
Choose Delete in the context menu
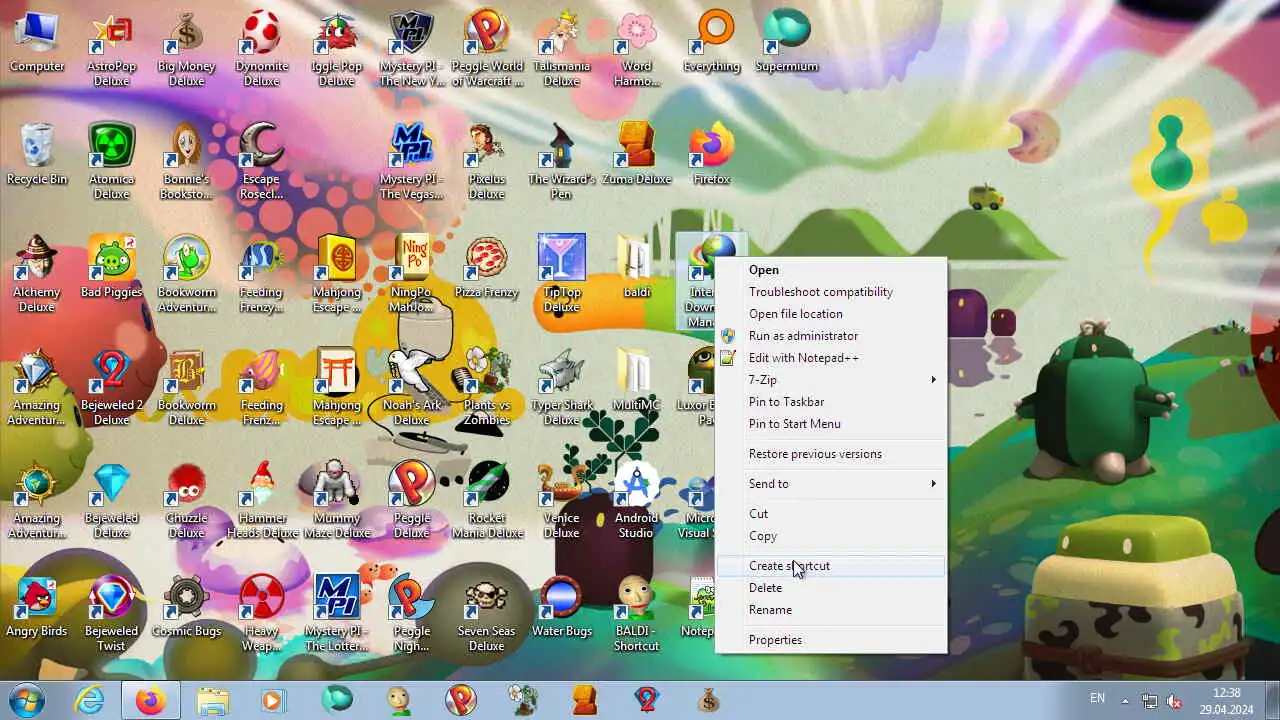coord(831,588)
